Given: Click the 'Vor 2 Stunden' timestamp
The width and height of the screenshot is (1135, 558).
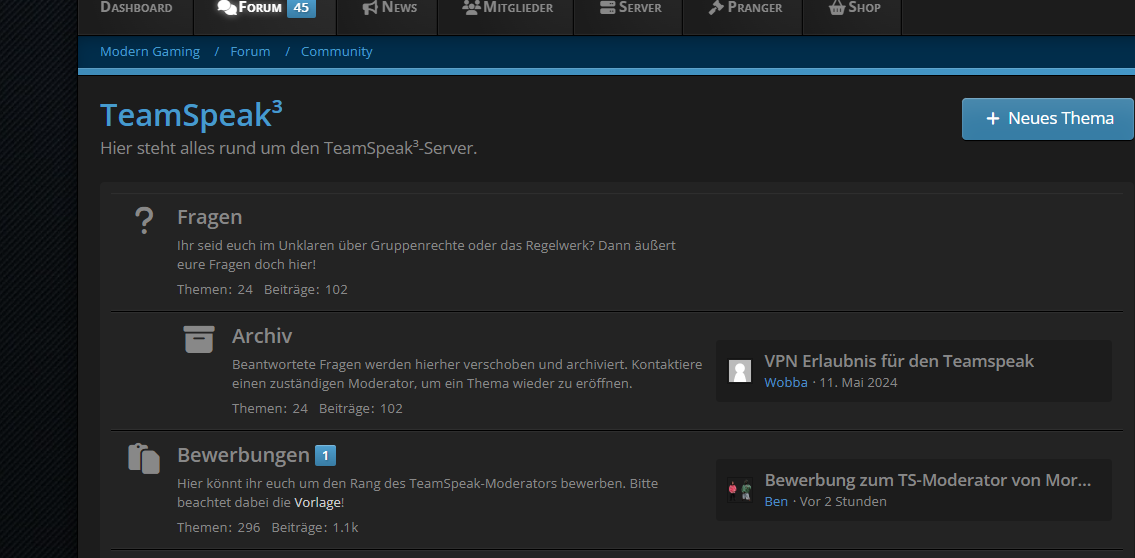Looking at the screenshot, I should [x=843, y=502].
